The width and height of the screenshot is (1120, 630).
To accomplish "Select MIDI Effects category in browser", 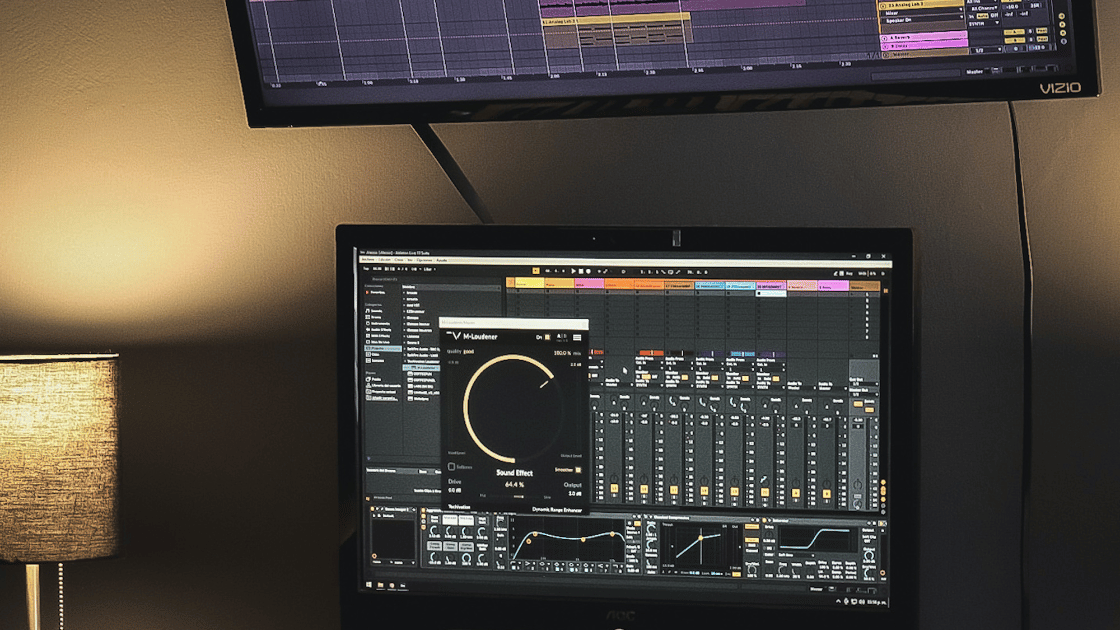I will point(380,336).
